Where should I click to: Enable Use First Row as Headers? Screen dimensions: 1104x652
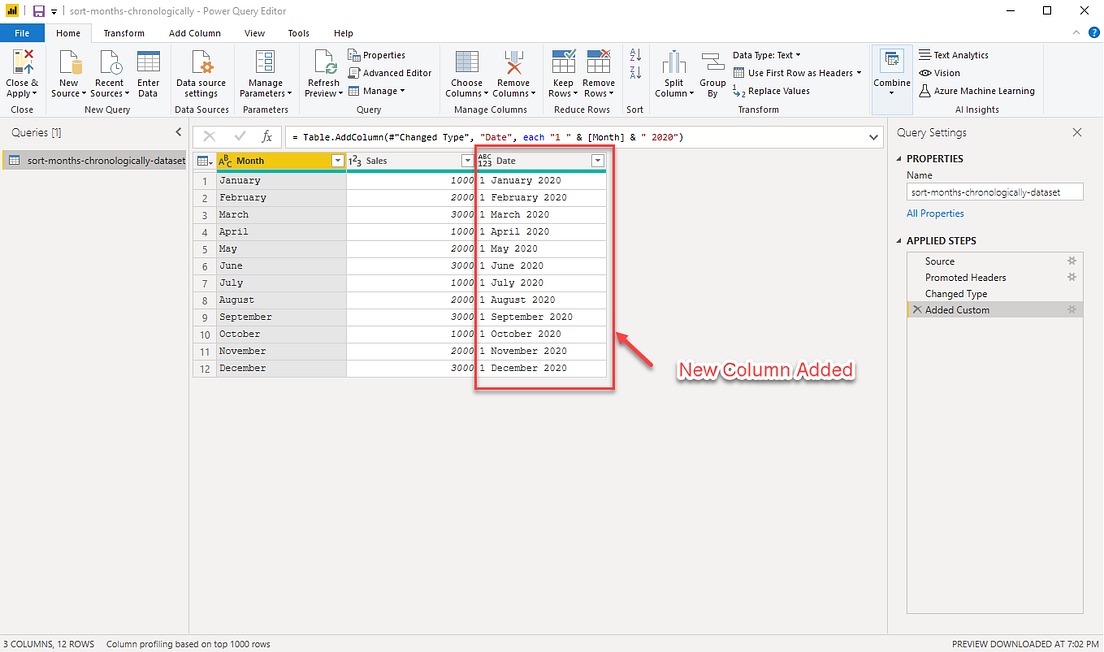(x=796, y=72)
